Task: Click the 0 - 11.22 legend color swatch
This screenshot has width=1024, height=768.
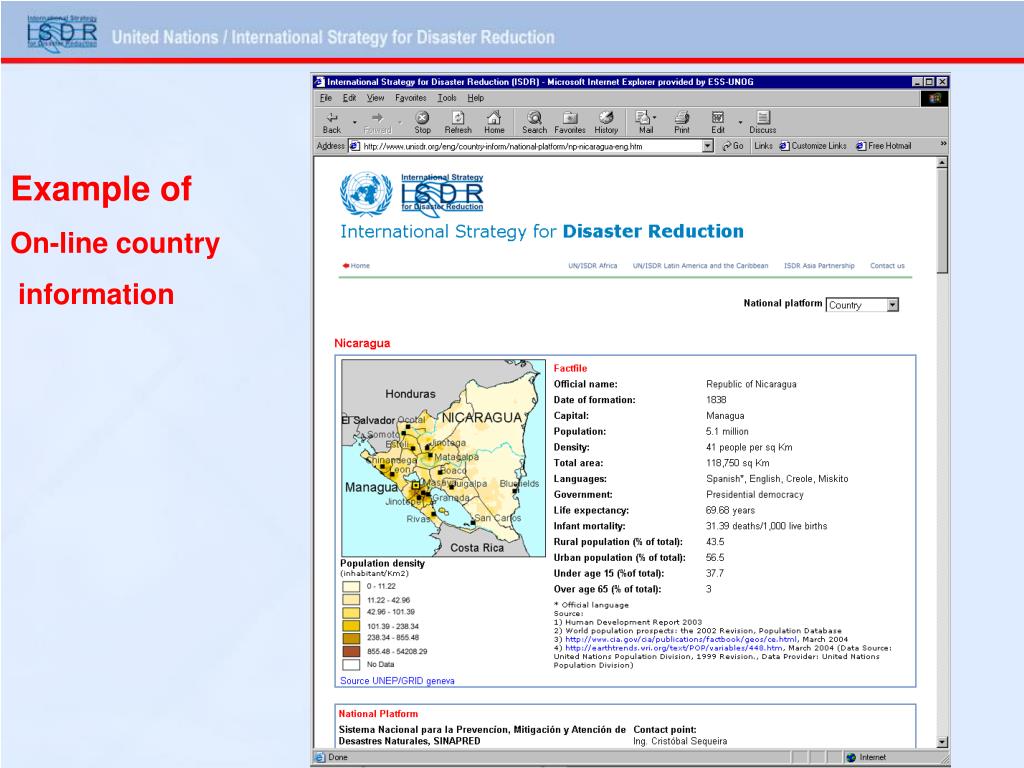Action: pyautogui.click(x=351, y=586)
